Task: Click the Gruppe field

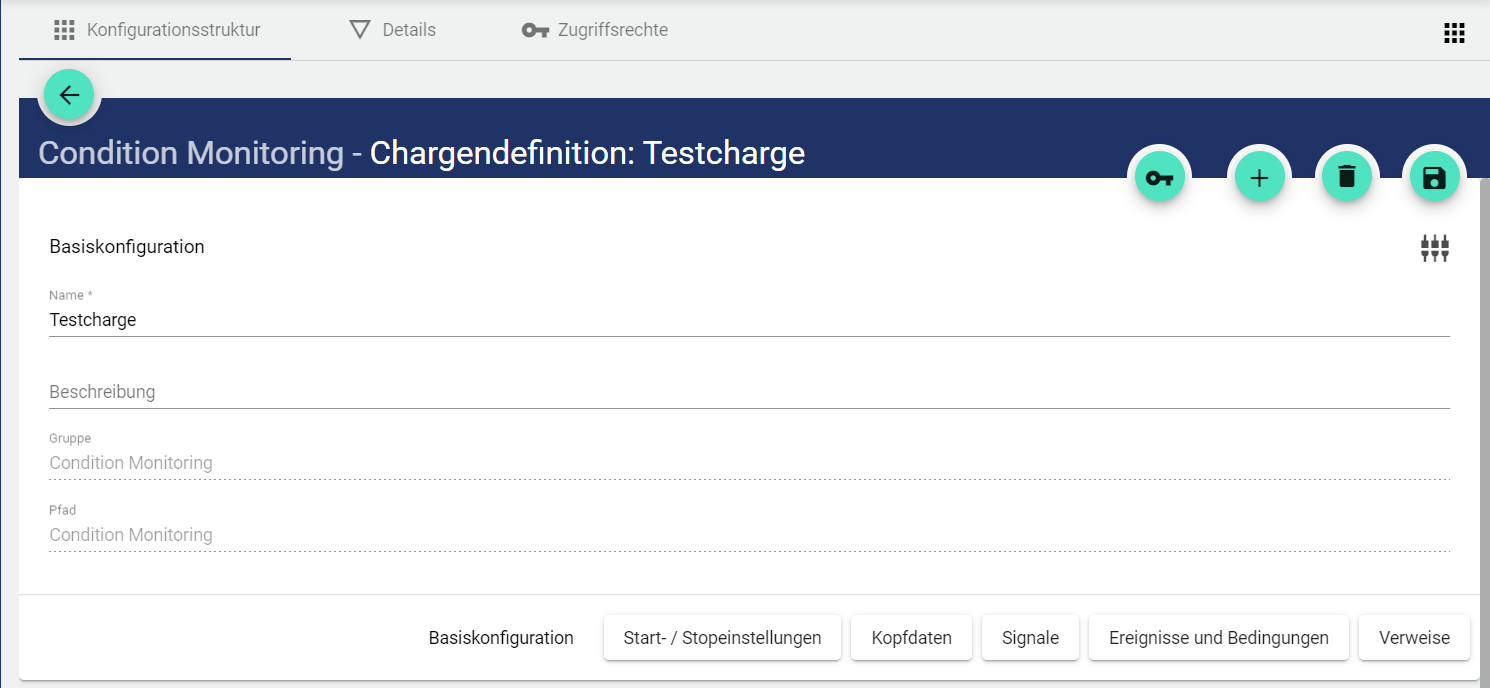Action: [x=748, y=463]
